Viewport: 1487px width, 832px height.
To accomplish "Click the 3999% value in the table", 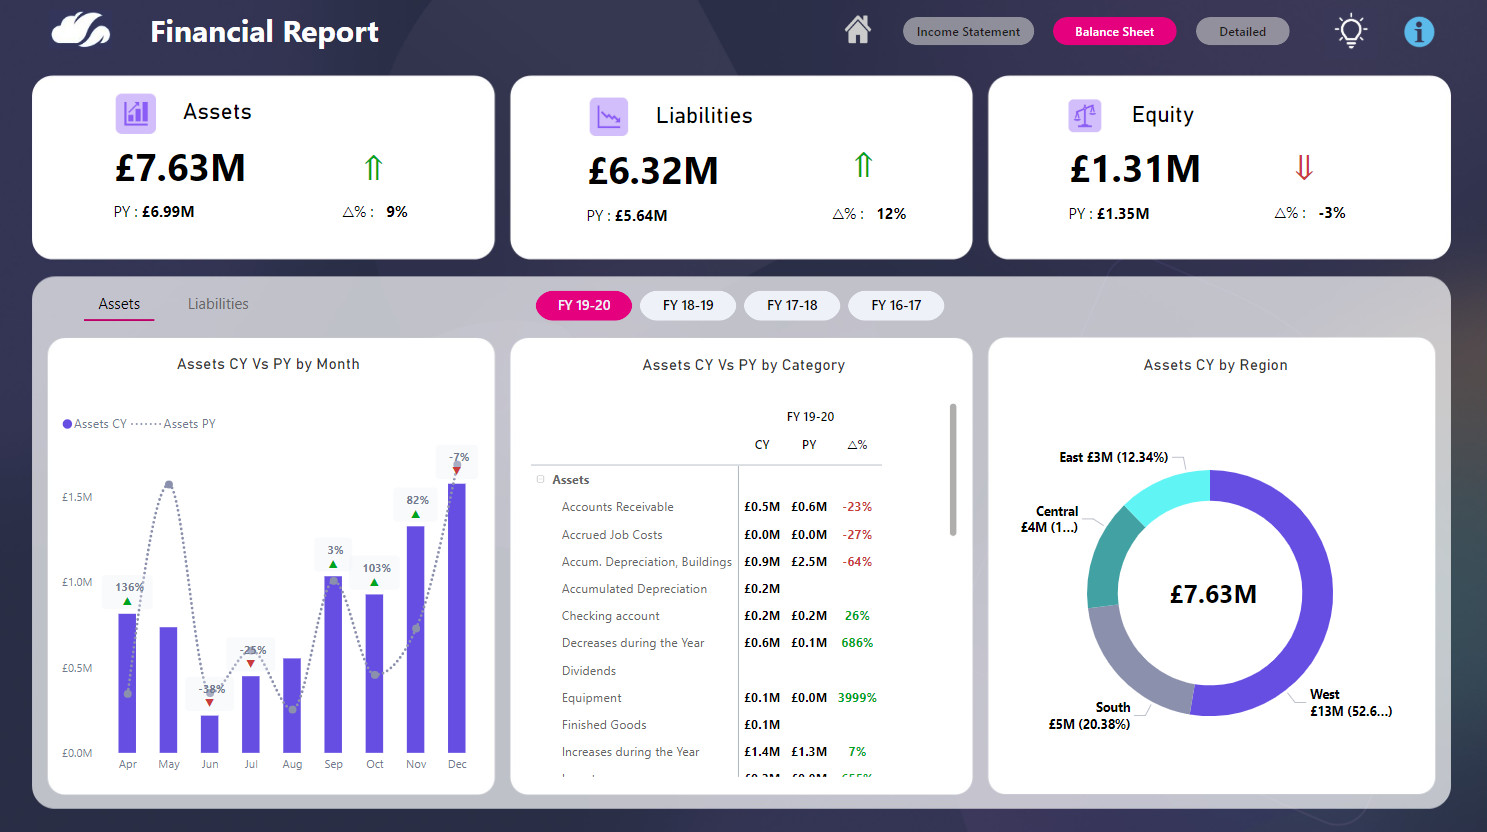I will pos(857,698).
